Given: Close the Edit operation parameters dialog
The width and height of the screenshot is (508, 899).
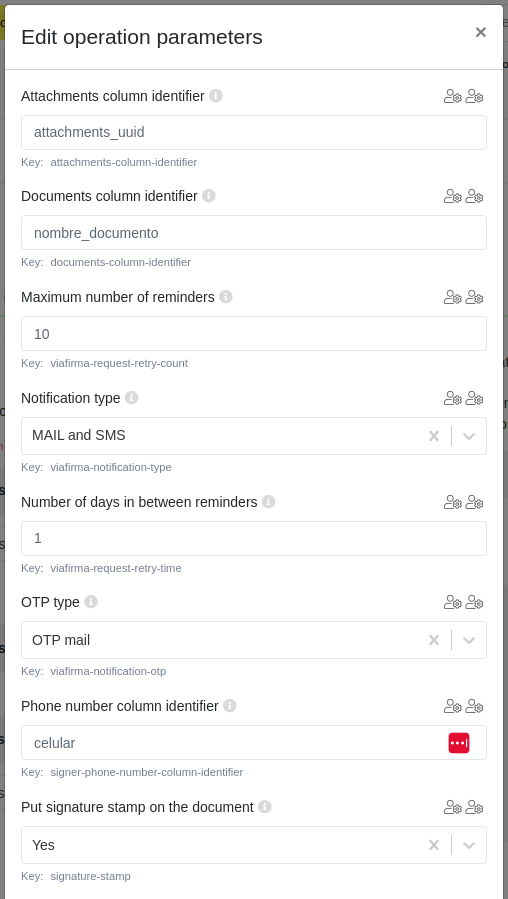Looking at the screenshot, I should click(x=480, y=33).
